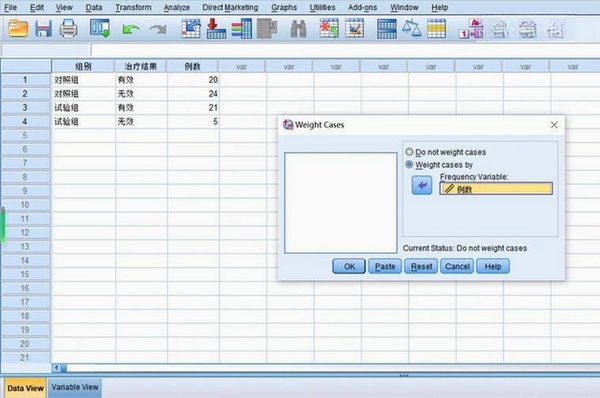The height and width of the screenshot is (398, 600).
Task: Open the Window menu
Action: coord(404,7)
